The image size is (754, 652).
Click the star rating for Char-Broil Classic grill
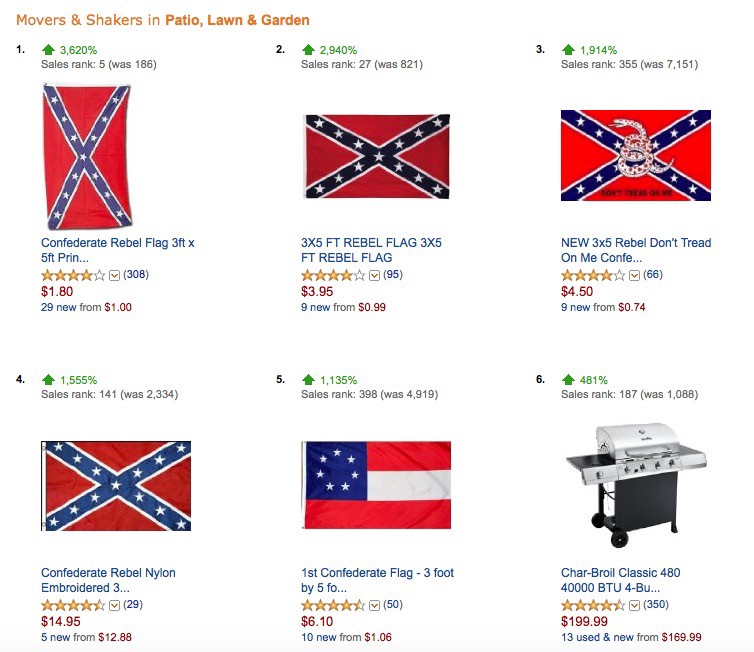[x=593, y=605]
